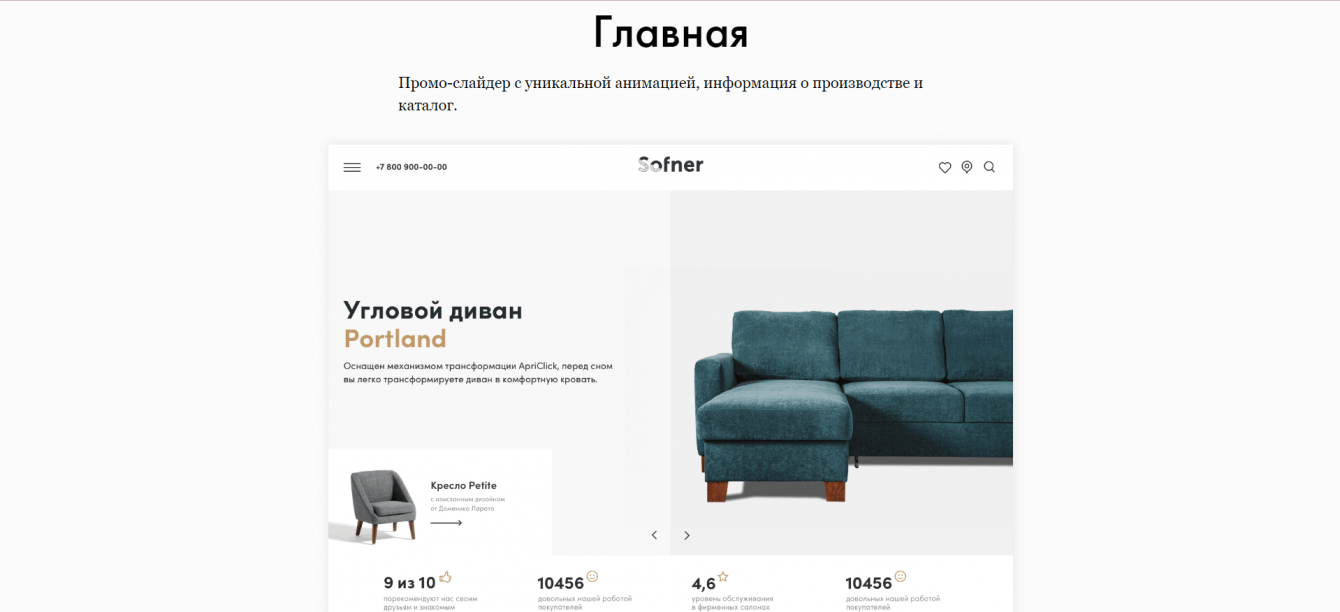Viewport: 1340px width, 612px height.
Task: Click the heart favorites icon
Action: [945, 167]
